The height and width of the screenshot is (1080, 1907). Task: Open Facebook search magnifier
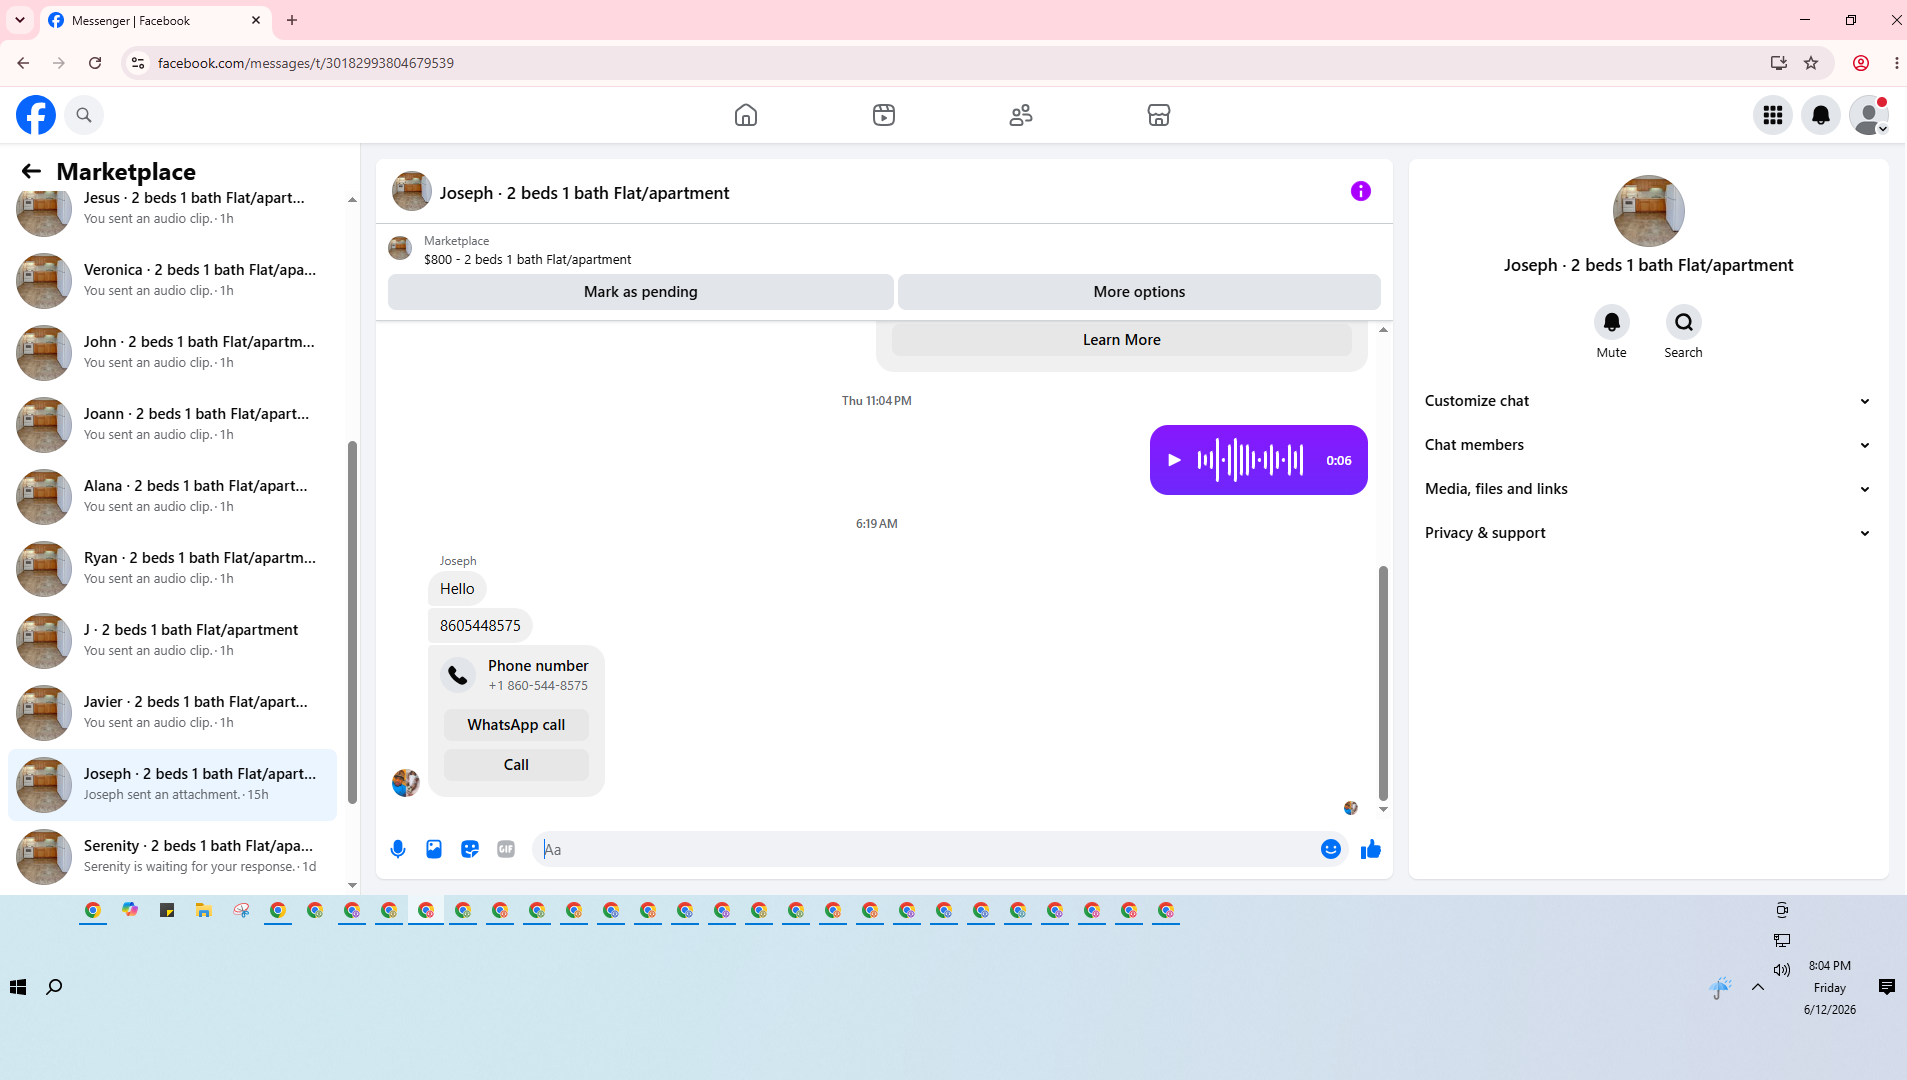(84, 115)
